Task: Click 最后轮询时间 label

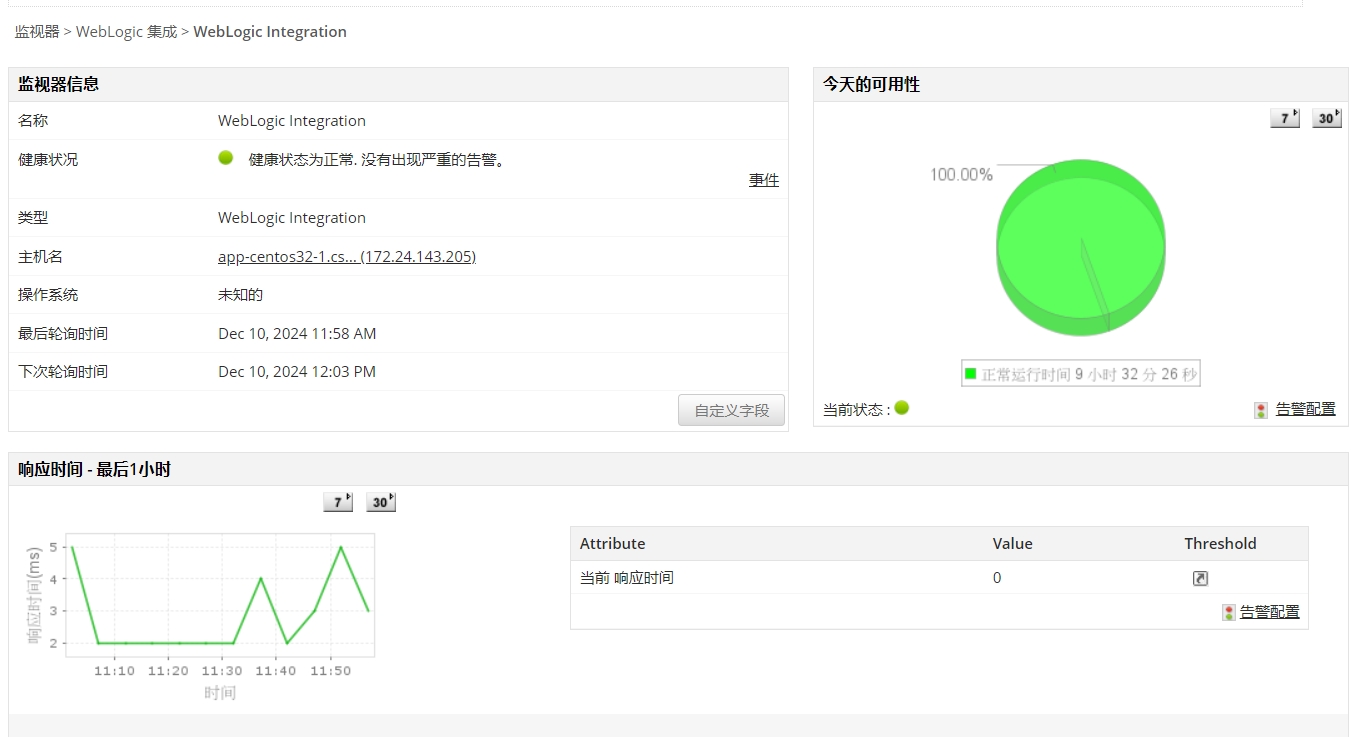Action: click(x=63, y=334)
